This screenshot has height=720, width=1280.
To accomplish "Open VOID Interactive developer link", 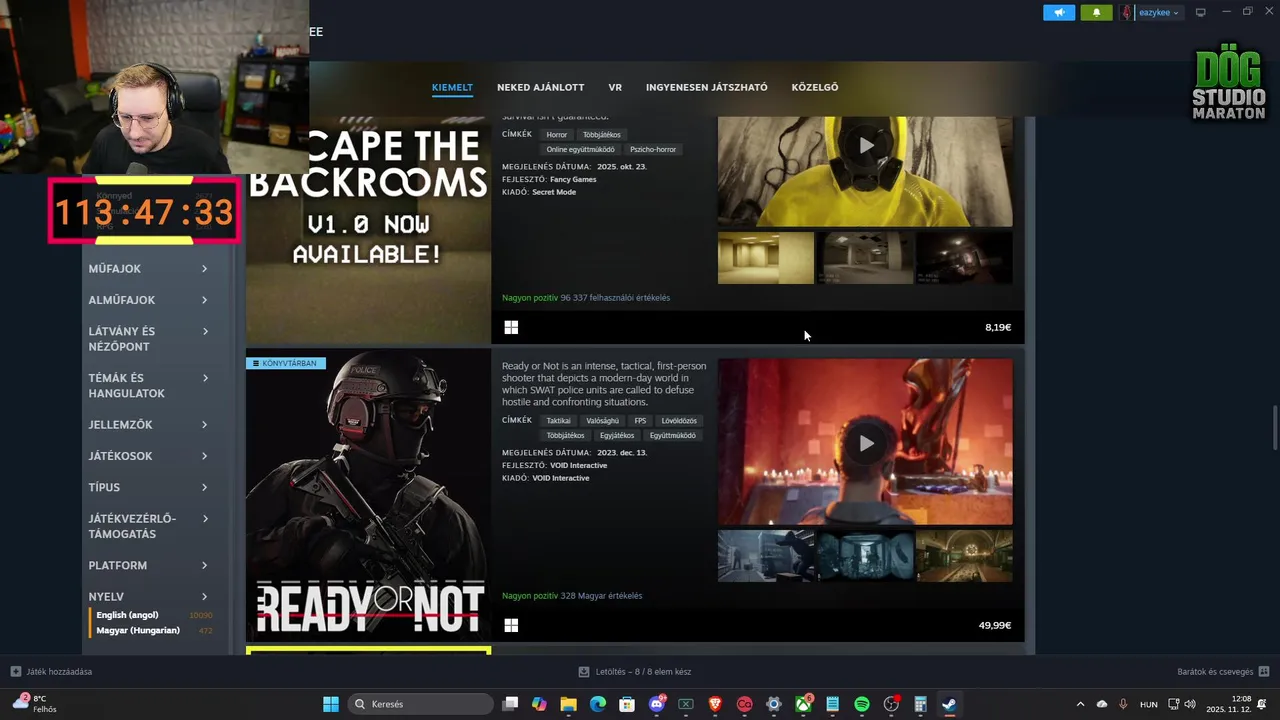I will [578, 466].
